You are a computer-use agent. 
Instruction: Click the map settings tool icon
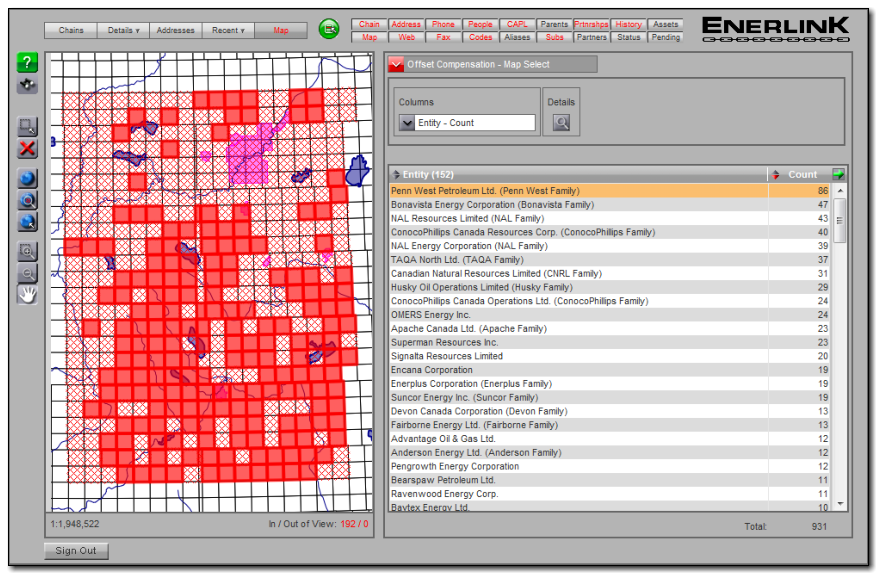tap(27, 85)
